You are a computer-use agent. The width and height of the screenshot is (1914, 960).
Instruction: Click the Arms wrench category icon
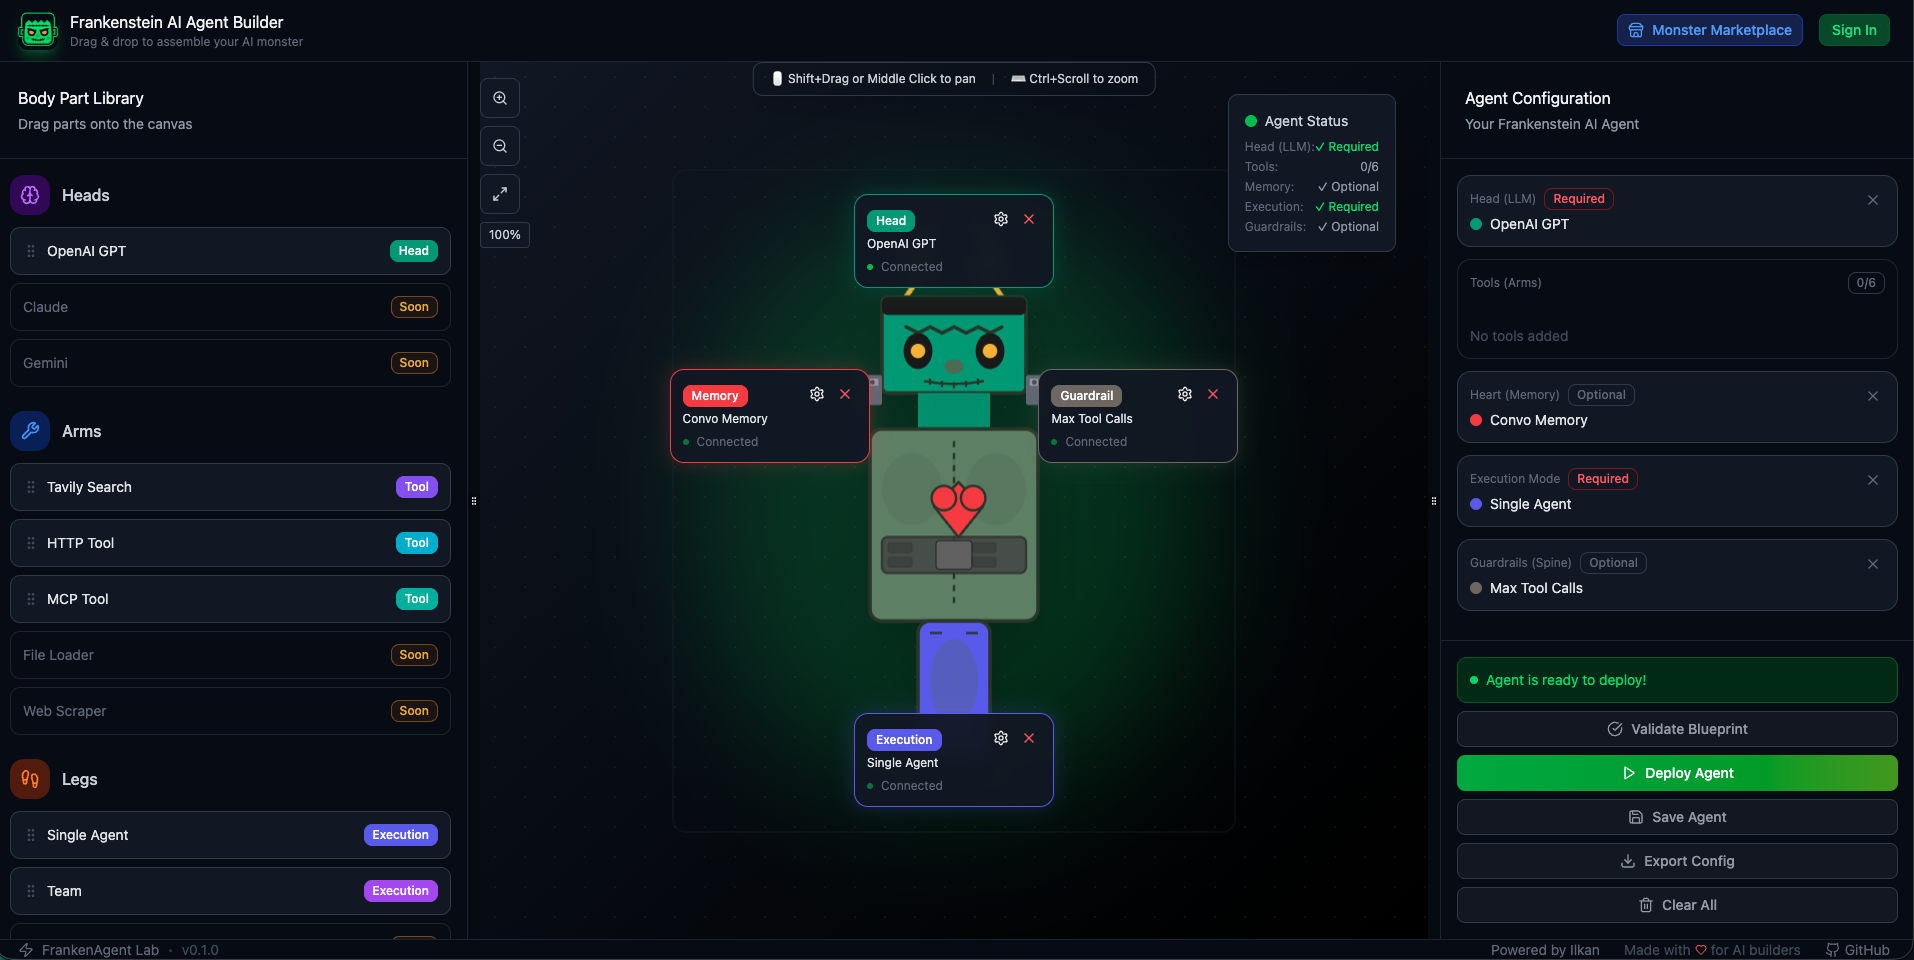30,431
